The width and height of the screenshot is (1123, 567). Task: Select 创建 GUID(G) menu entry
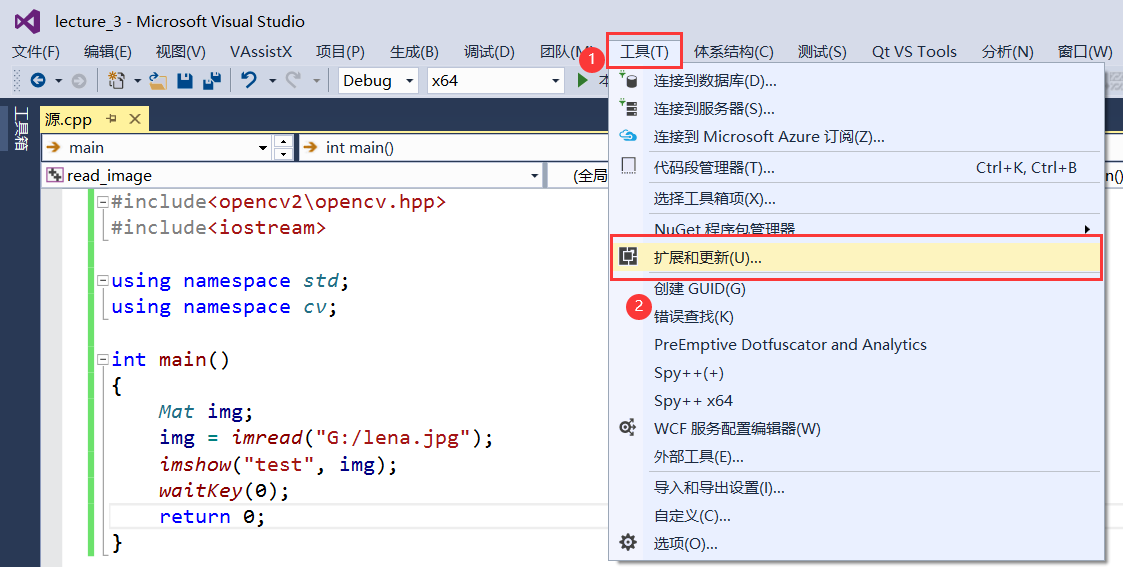pos(856,289)
